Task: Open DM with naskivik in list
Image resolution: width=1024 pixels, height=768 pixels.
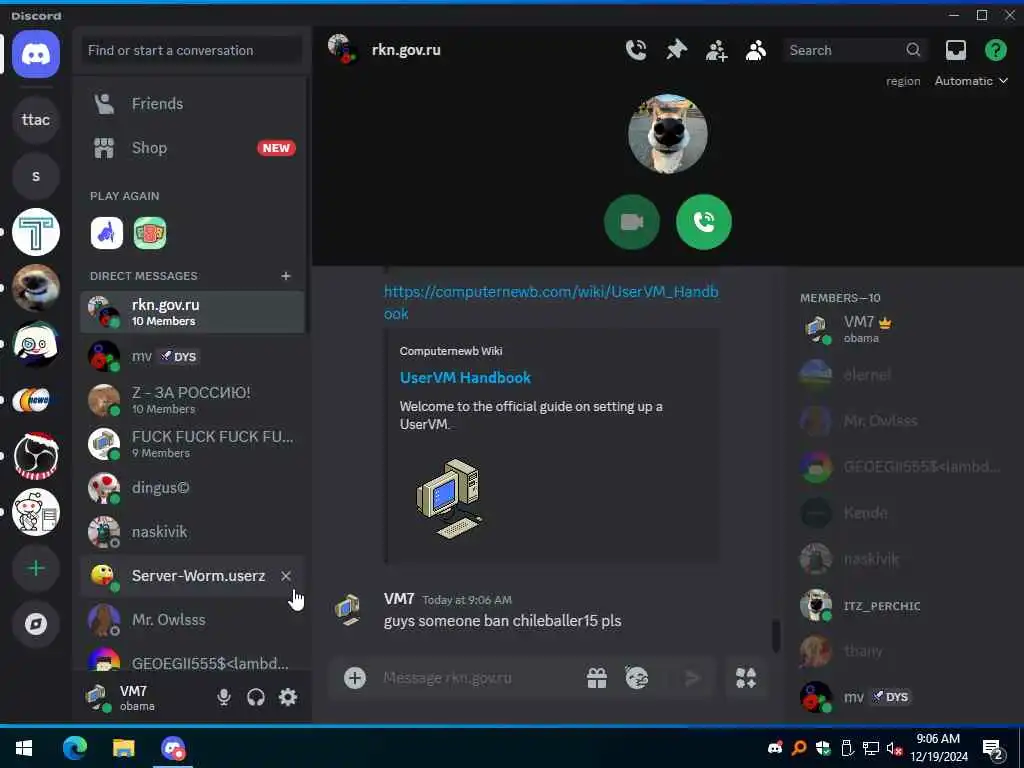Action: click(x=193, y=532)
